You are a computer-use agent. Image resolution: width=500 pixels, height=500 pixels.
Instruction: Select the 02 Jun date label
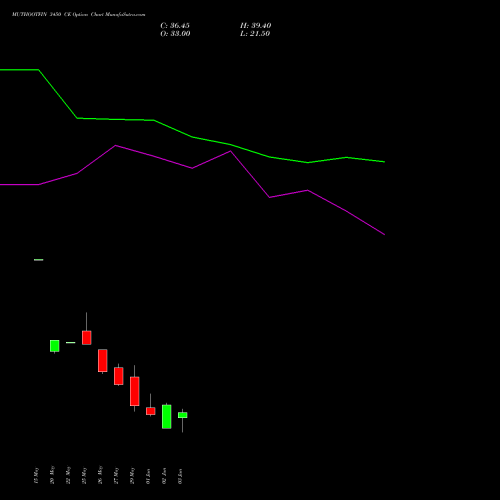pyautogui.click(x=164, y=476)
